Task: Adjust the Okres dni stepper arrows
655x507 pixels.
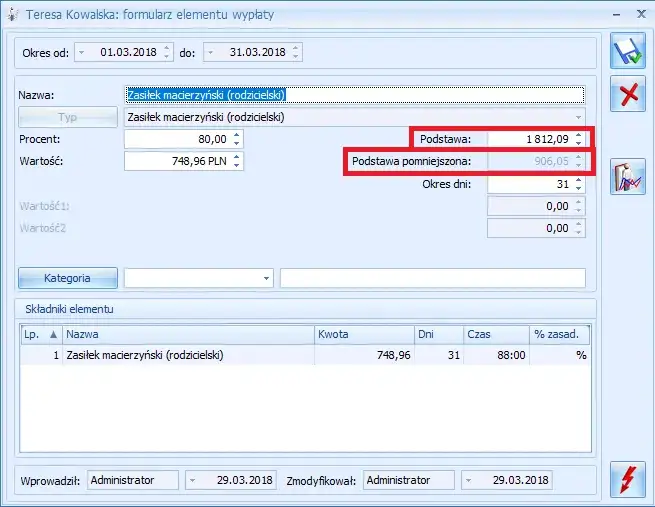Action: click(578, 184)
